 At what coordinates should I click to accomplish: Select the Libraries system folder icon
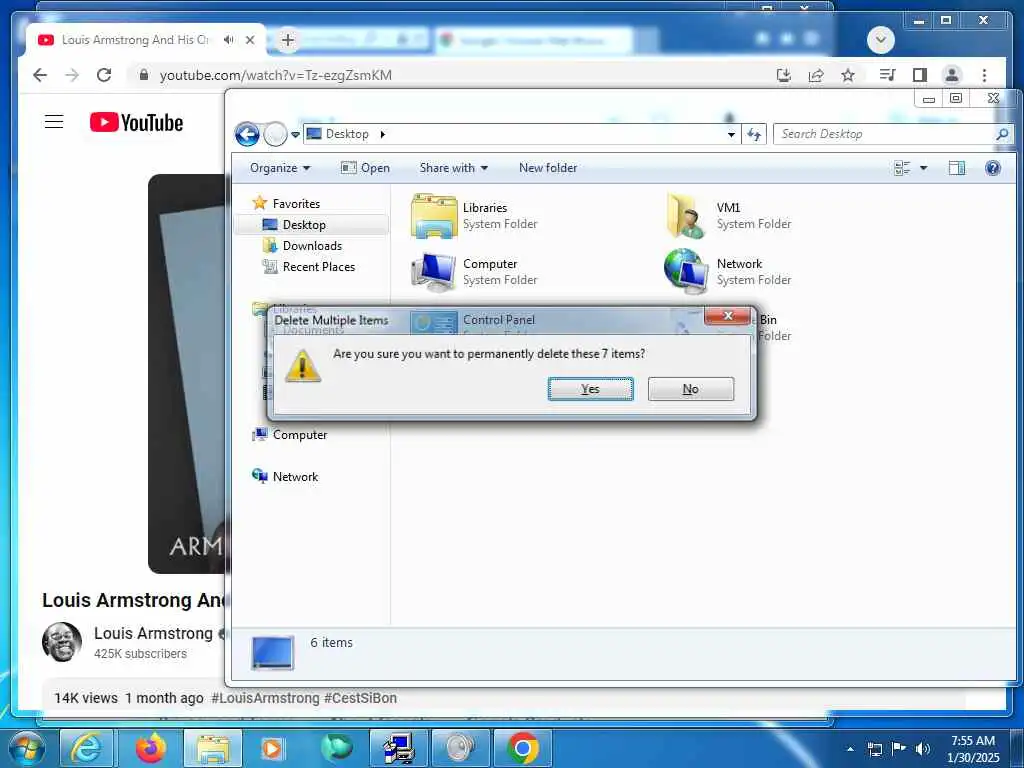[434, 216]
